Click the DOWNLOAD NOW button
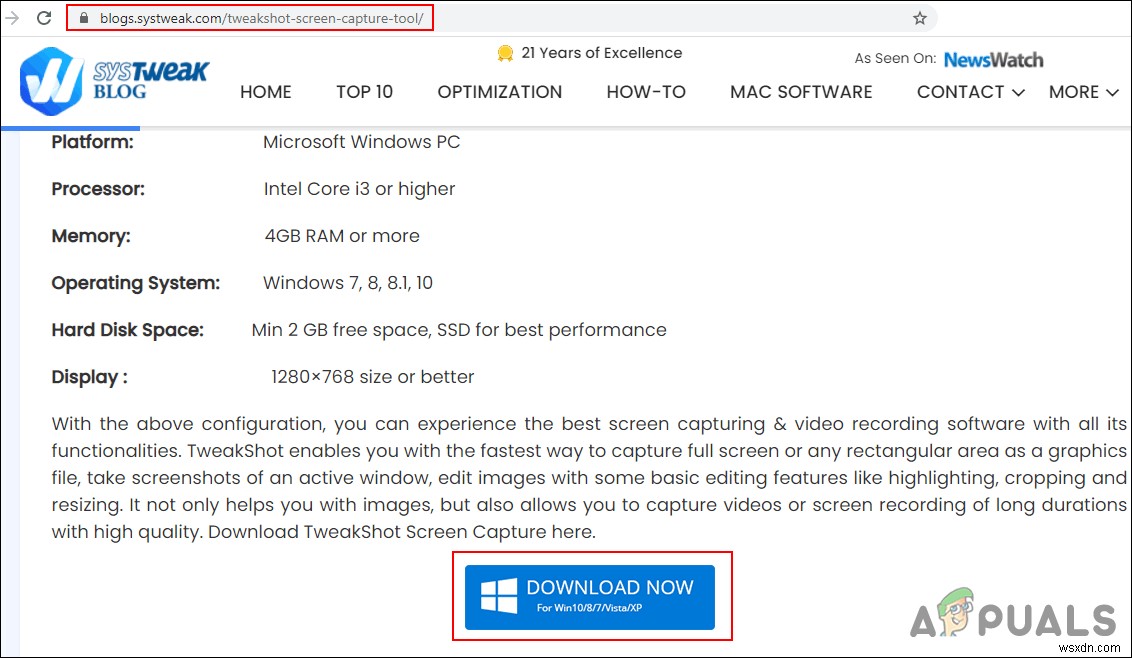Image resolution: width=1132 pixels, height=658 pixels. point(590,596)
